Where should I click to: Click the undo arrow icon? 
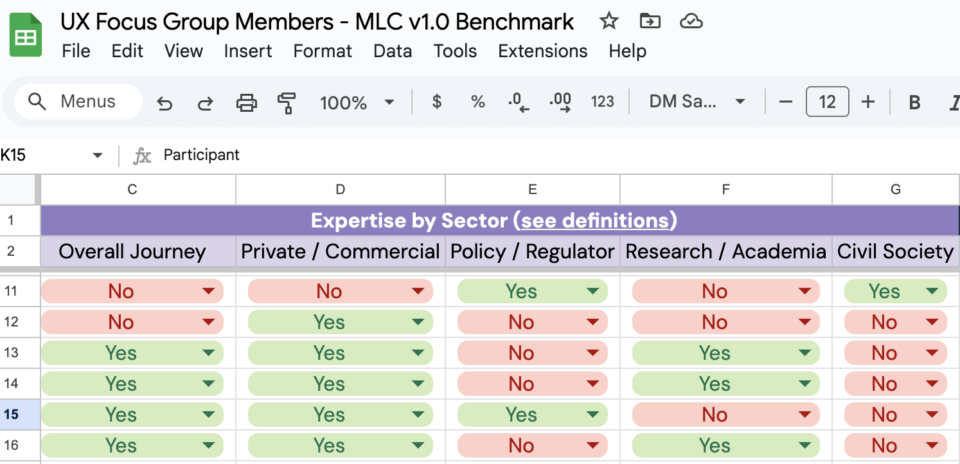(164, 102)
